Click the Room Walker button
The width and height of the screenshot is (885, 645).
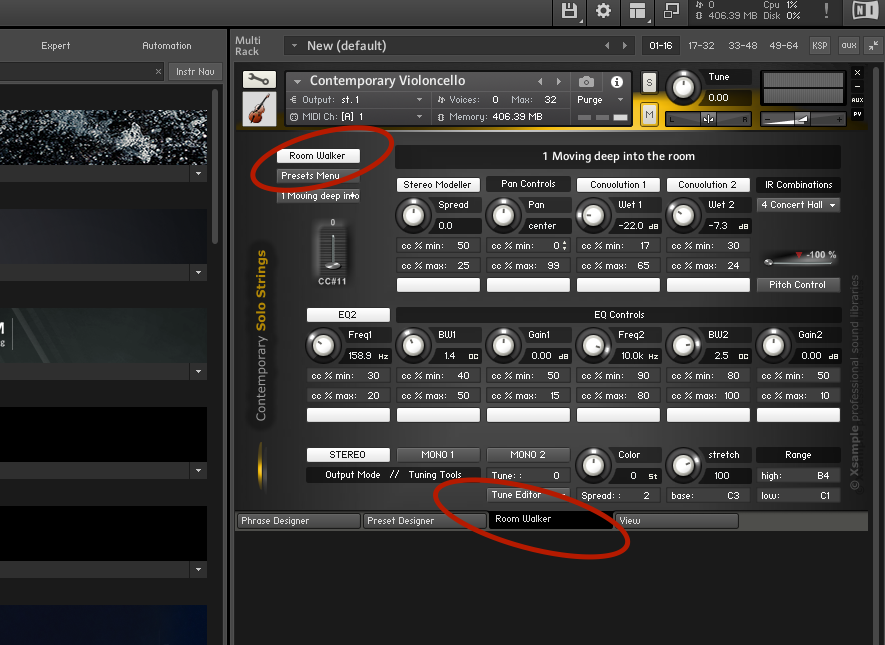pyautogui.click(x=318, y=156)
